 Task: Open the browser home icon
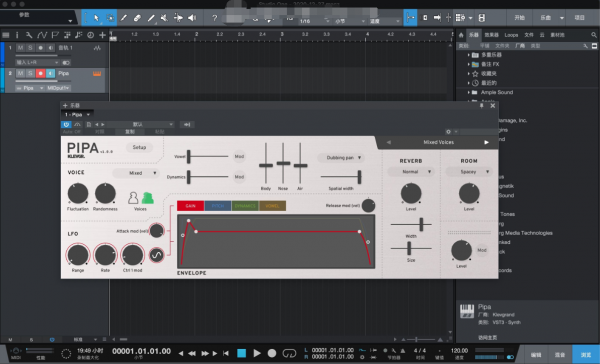tap(461, 35)
